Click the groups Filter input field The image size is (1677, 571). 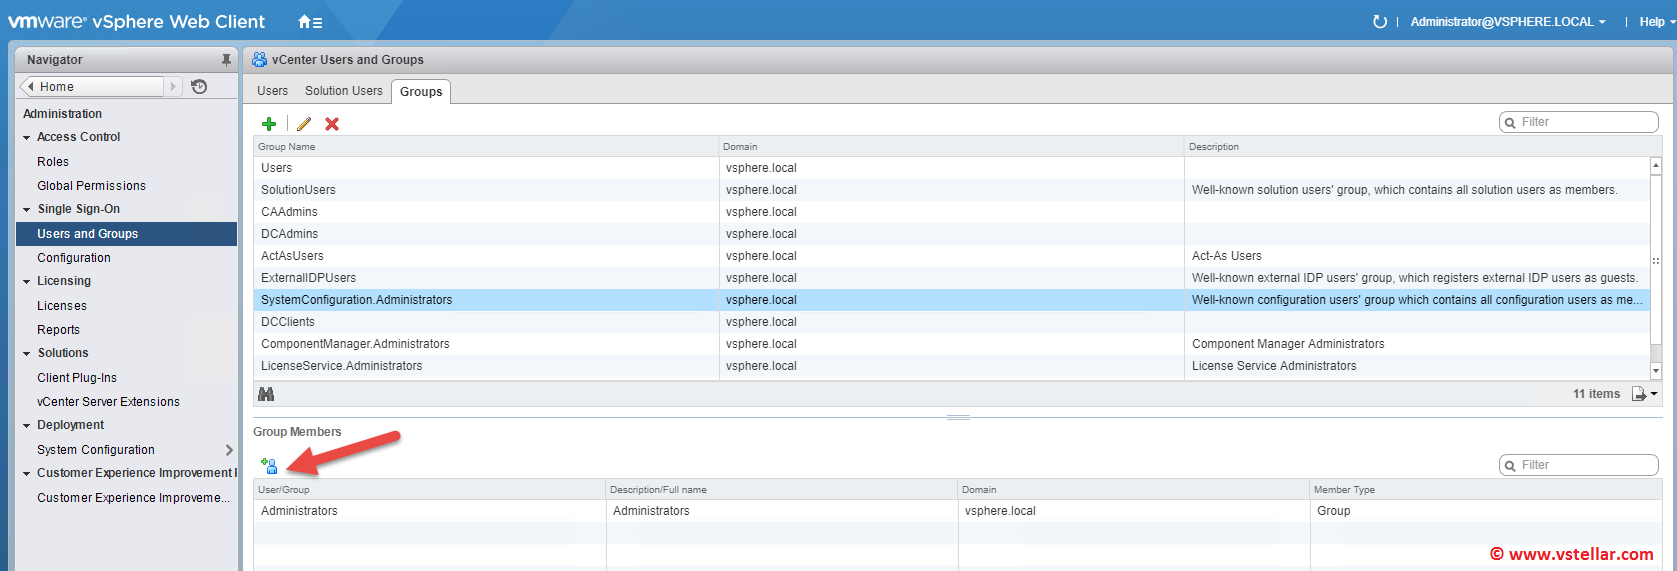click(x=1586, y=122)
